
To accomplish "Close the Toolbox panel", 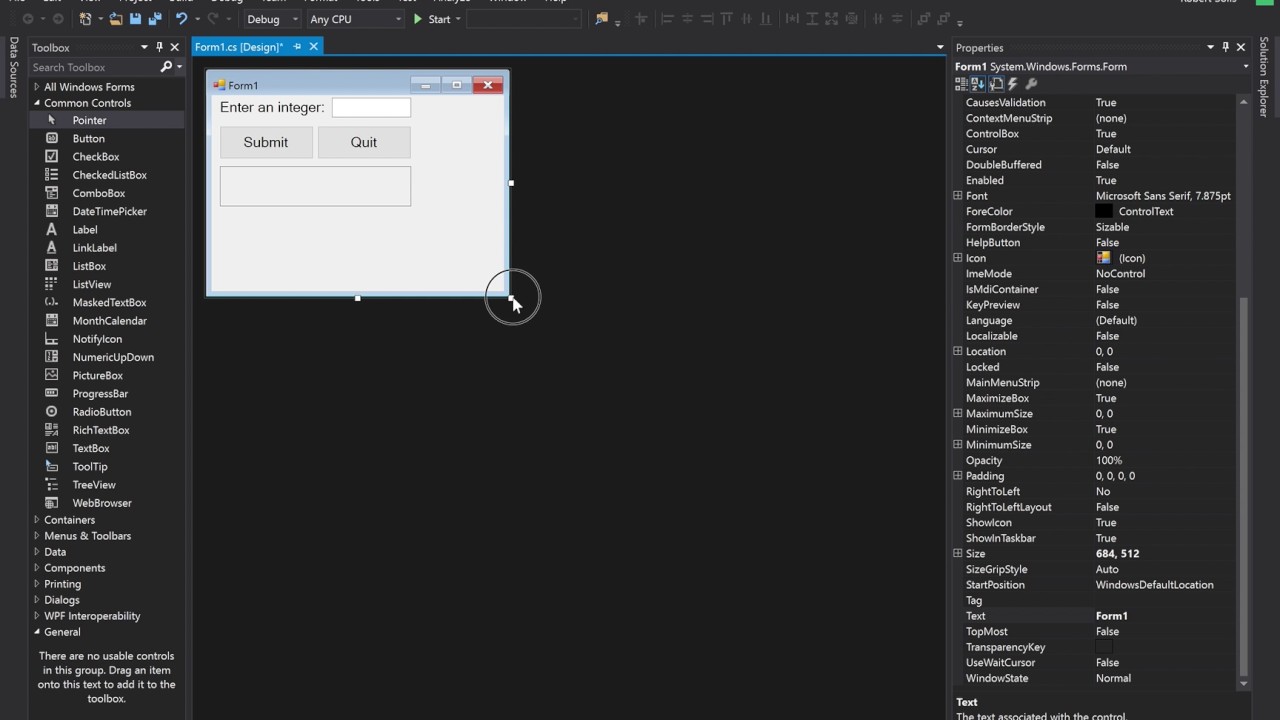I will click(x=175, y=47).
